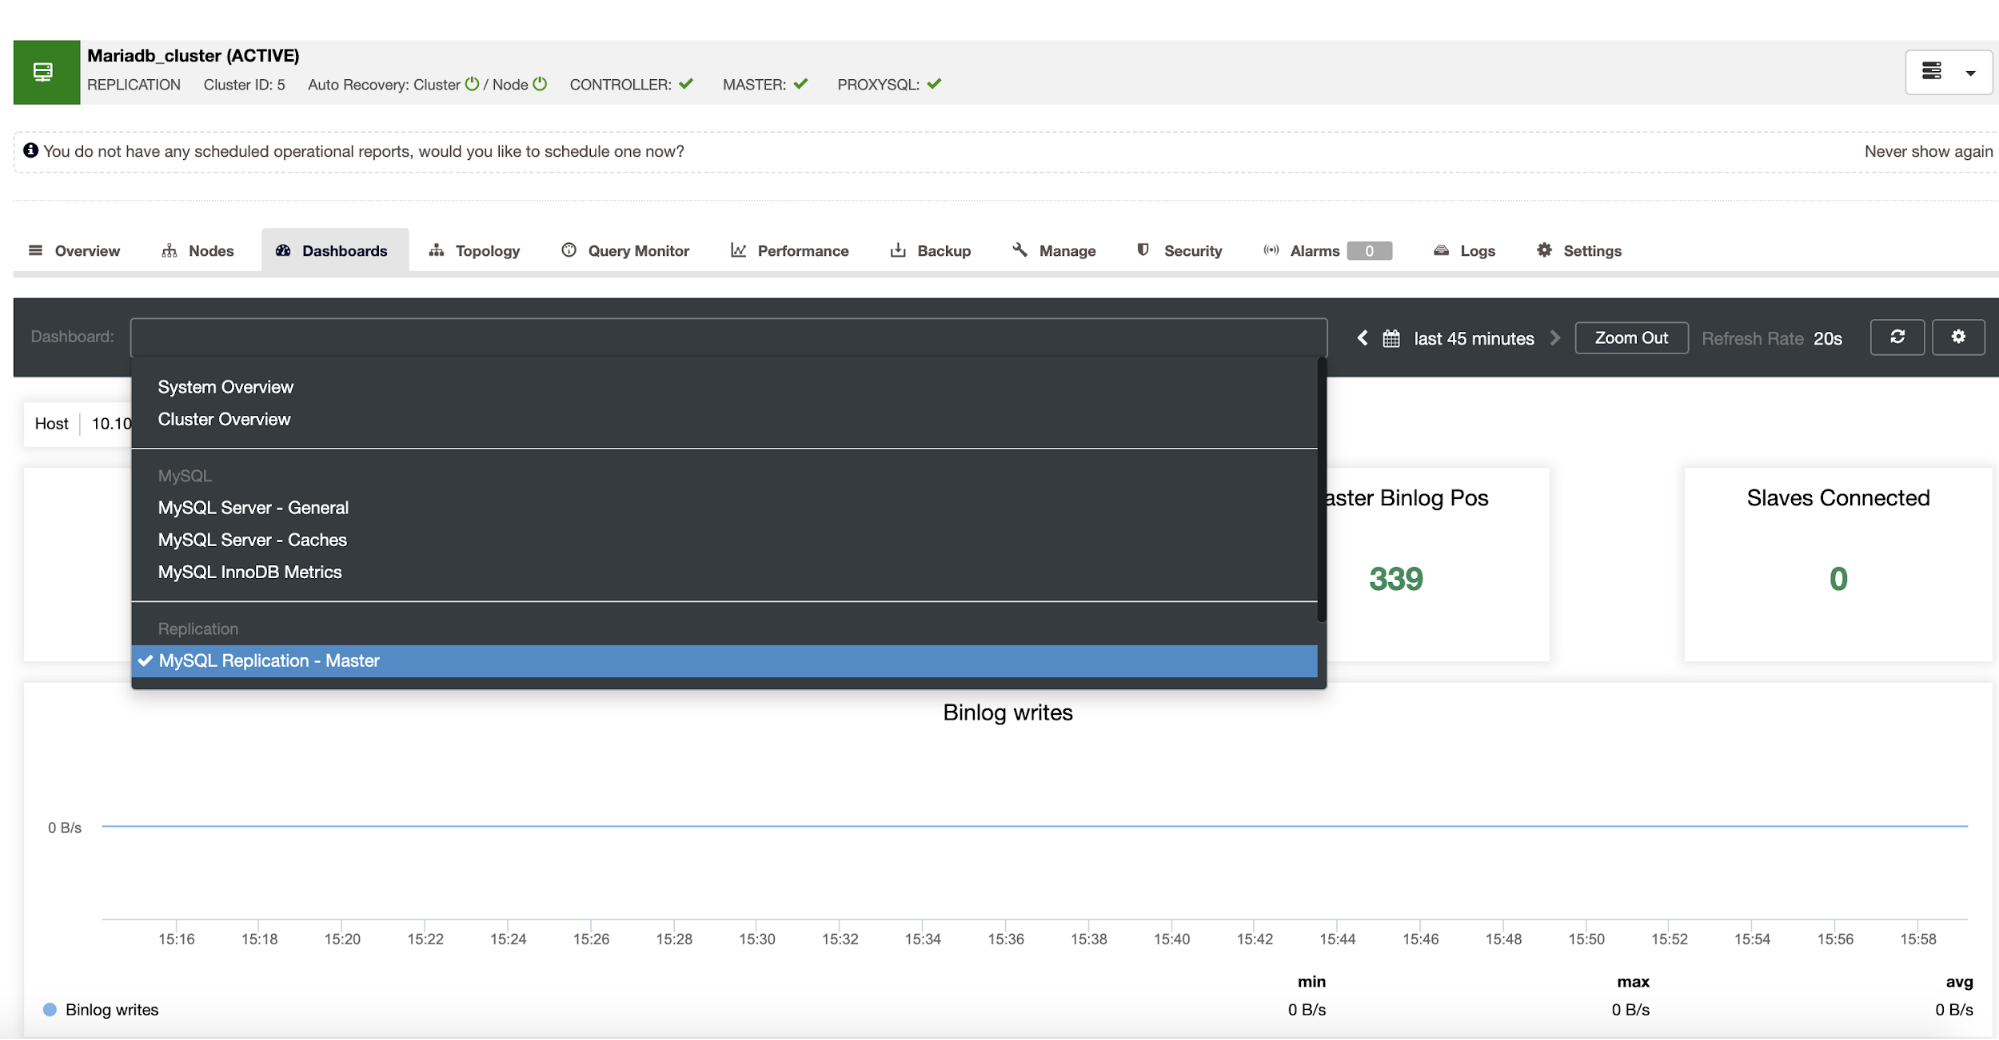This screenshot has height=1040, width=1999.
Task: Select MySQL Replication - Master option
Action: click(x=724, y=661)
